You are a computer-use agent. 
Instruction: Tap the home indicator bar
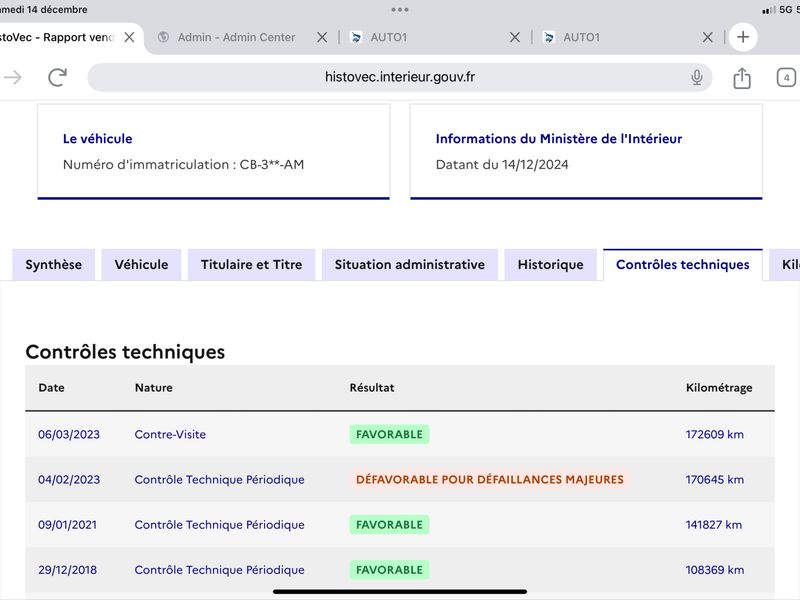tap(400, 592)
